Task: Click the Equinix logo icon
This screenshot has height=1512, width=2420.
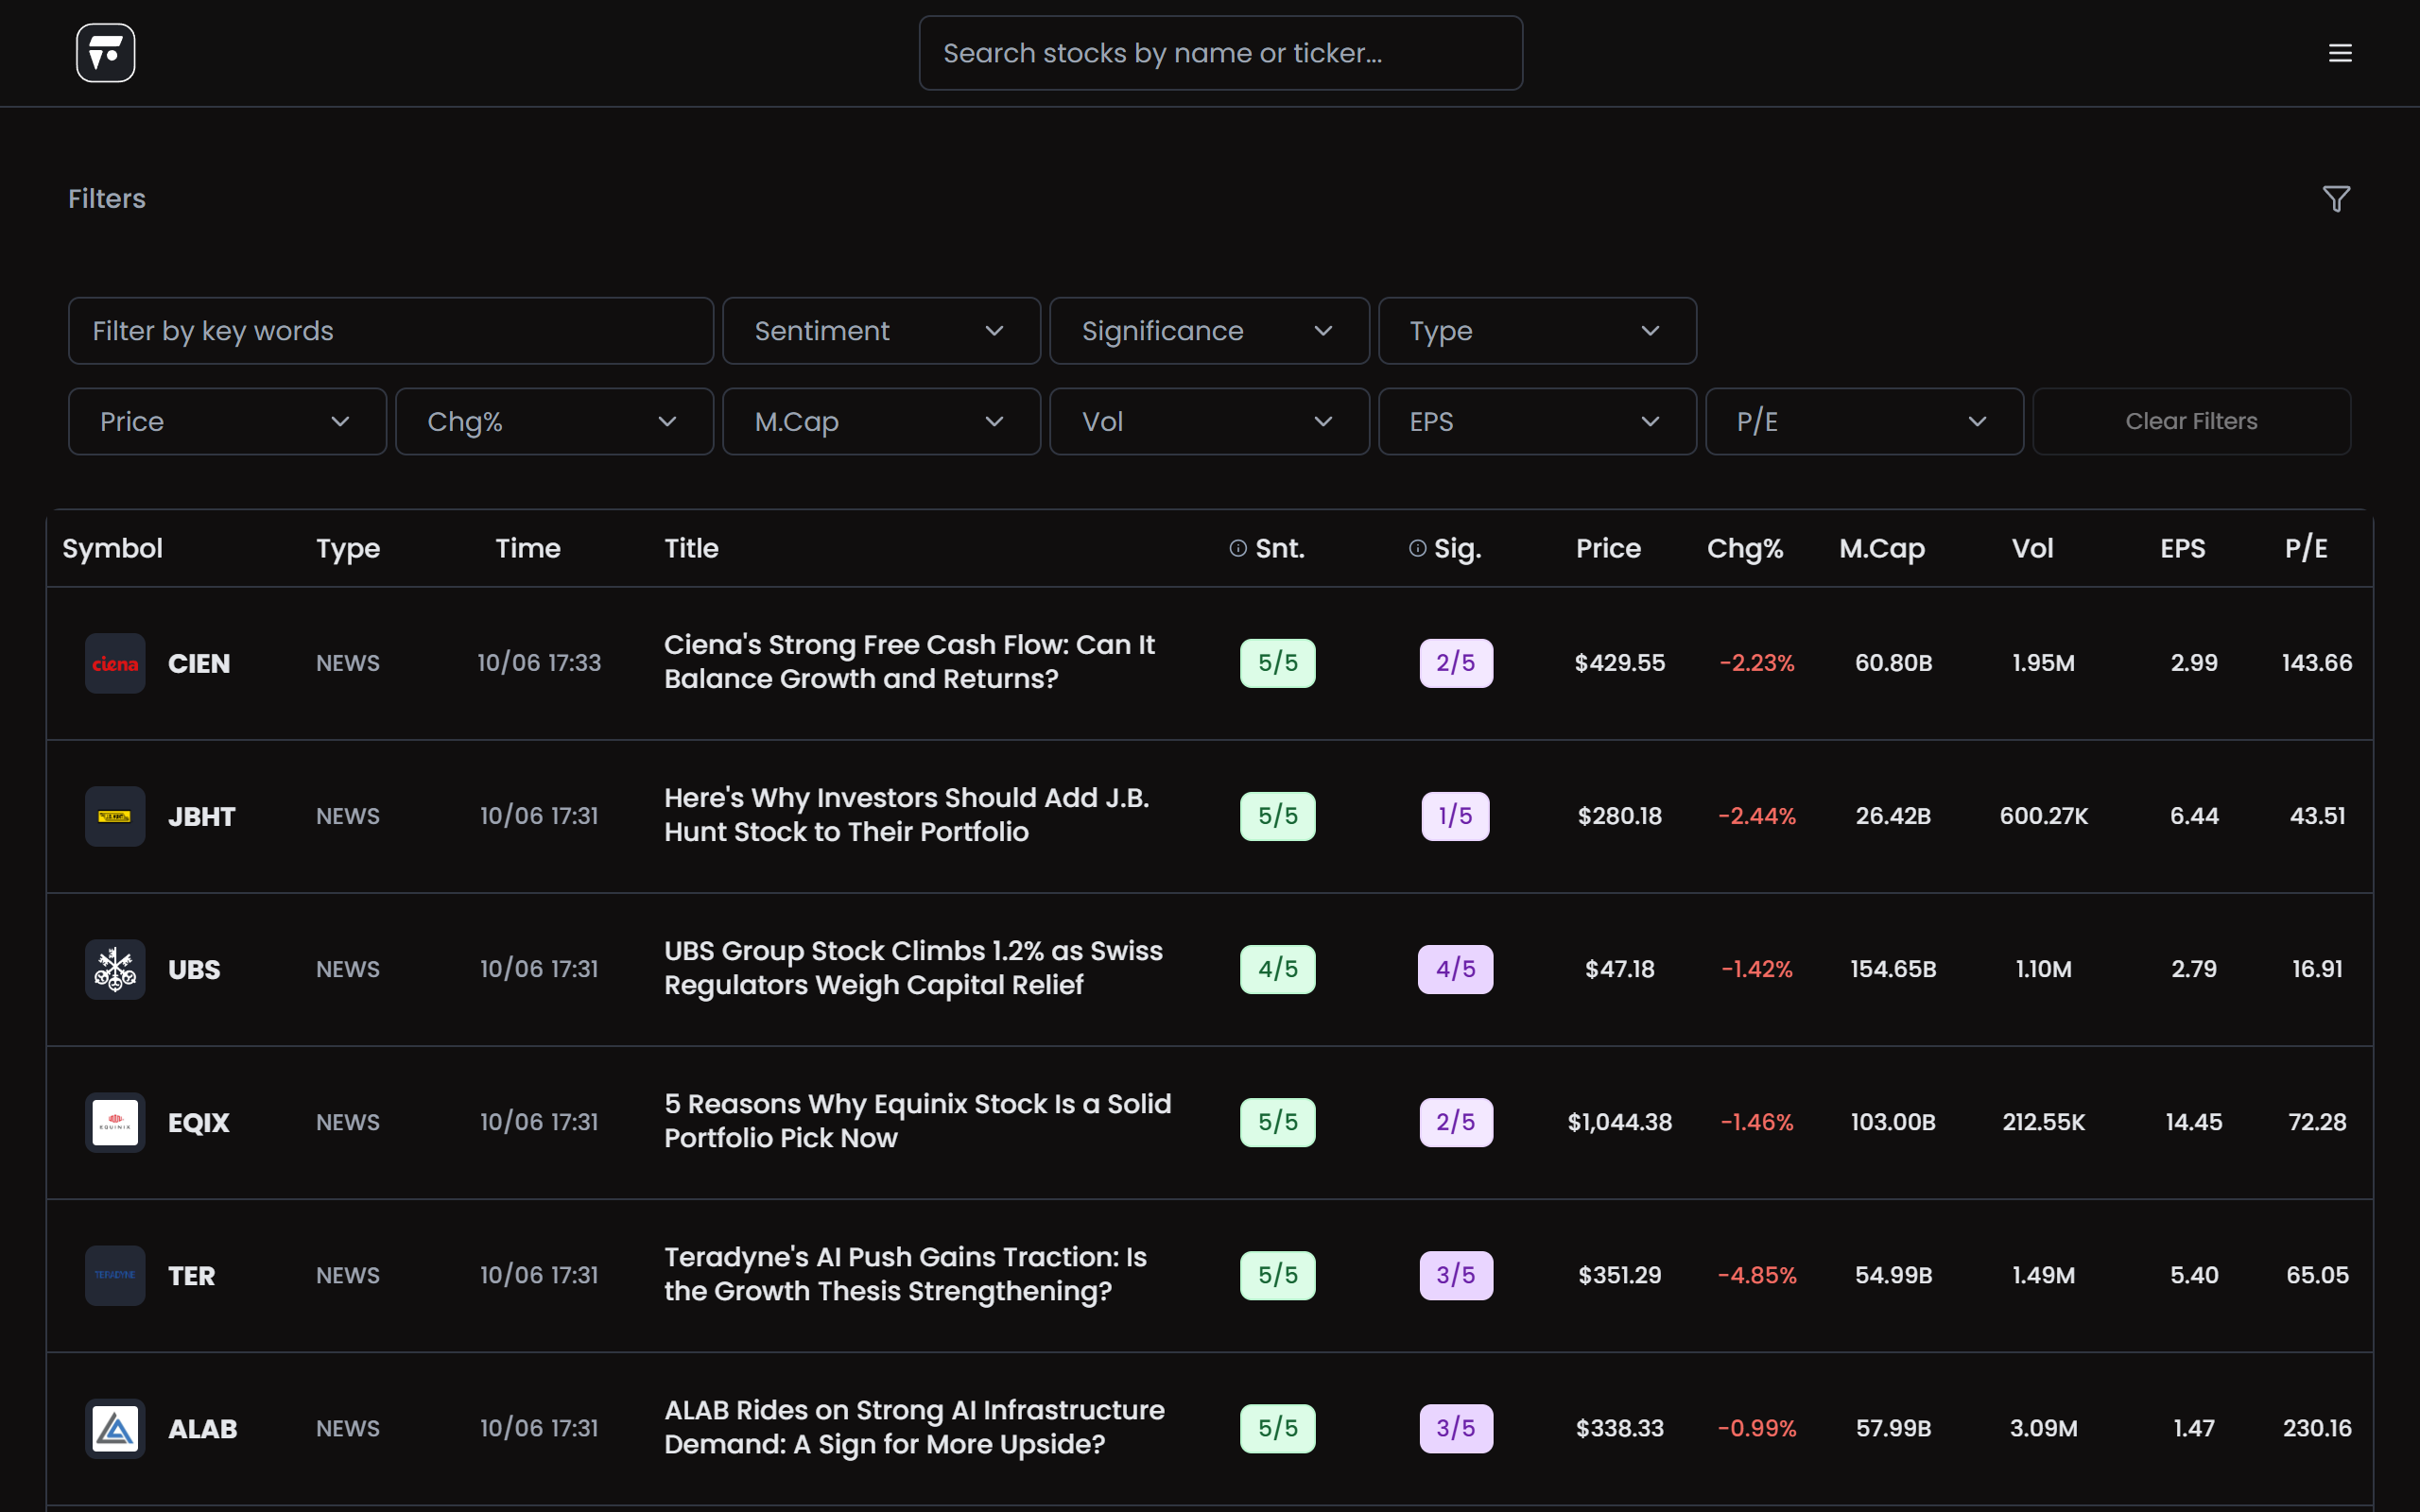Action: (115, 1122)
